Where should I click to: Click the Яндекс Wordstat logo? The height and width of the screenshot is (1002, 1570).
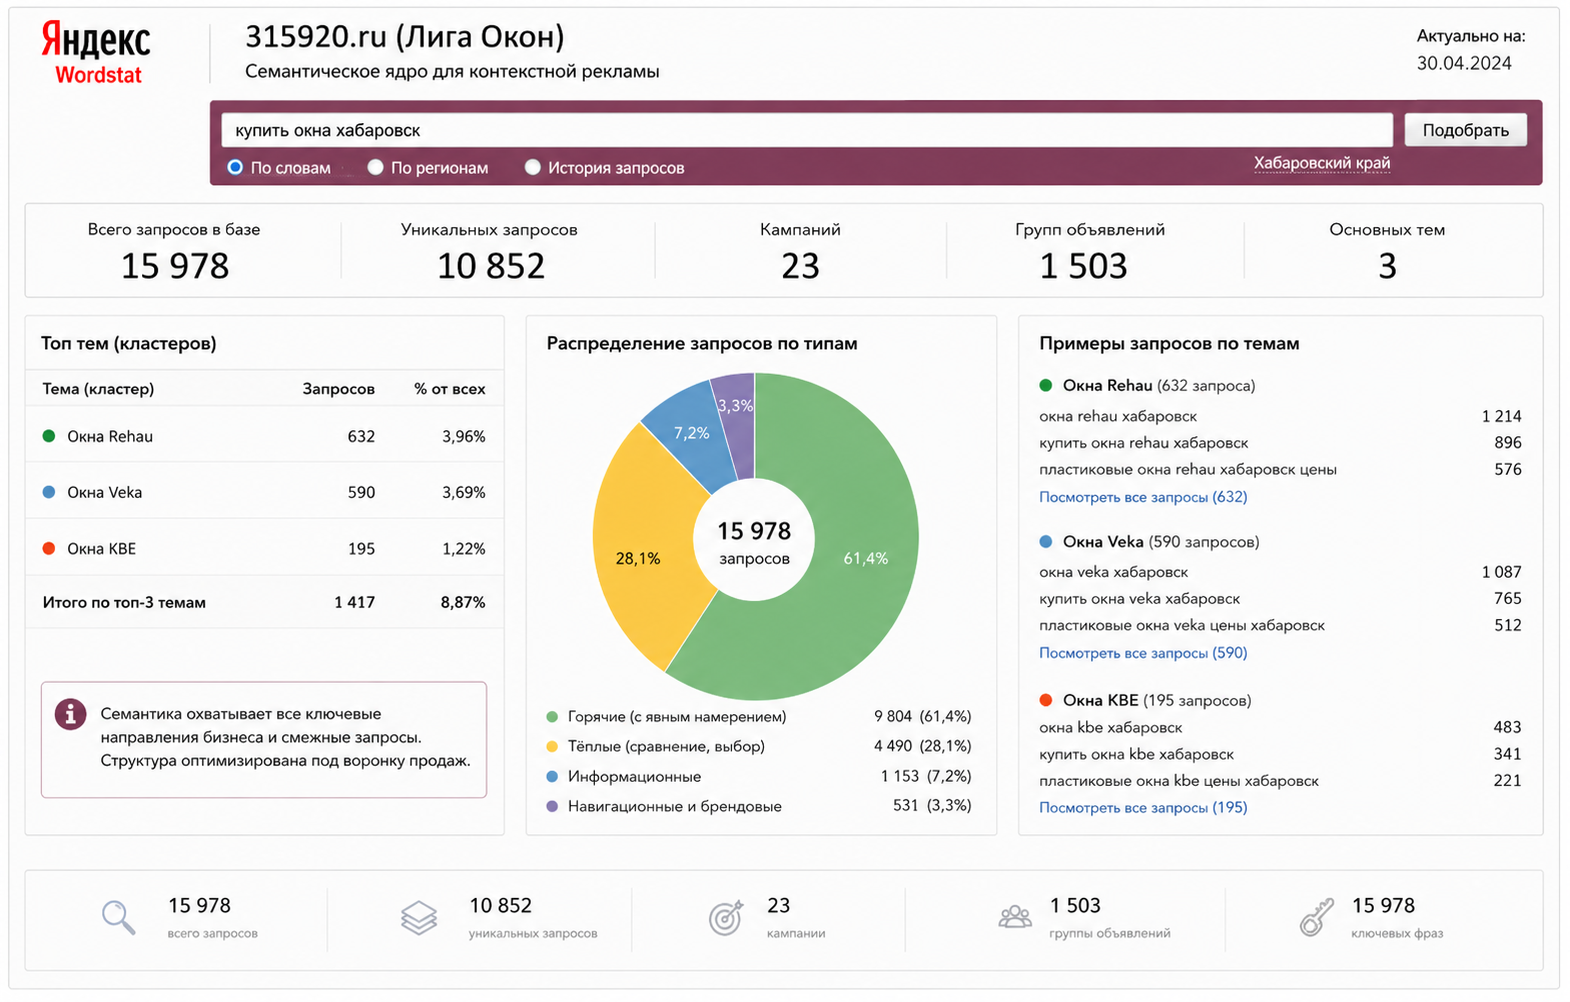point(96,55)
